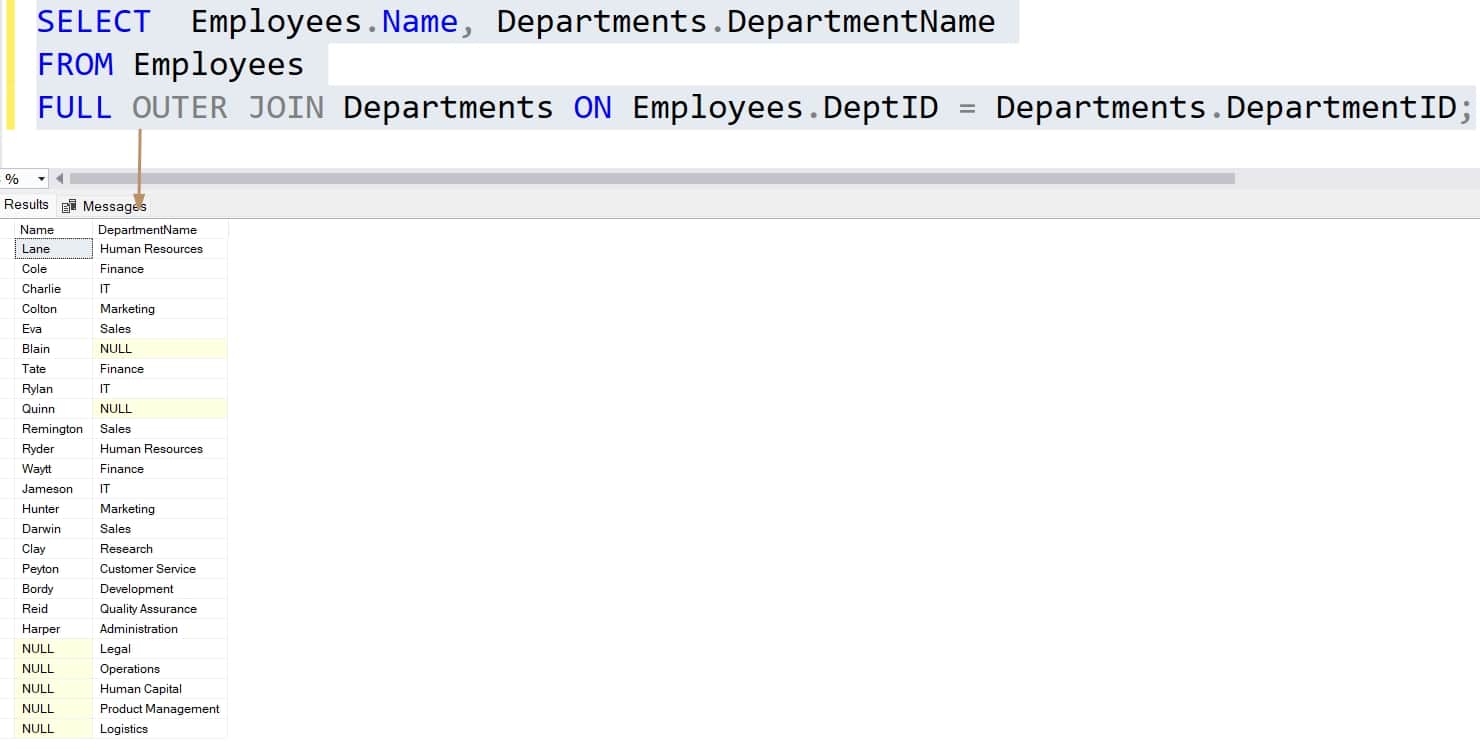The image size is (1480, 750).
Task: Click the Messages tab icon
Action: 69,205
